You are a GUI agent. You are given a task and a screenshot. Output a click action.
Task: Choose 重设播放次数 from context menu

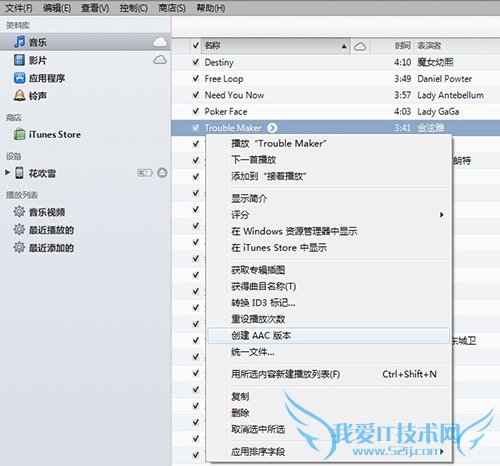(x=329, y=319)
